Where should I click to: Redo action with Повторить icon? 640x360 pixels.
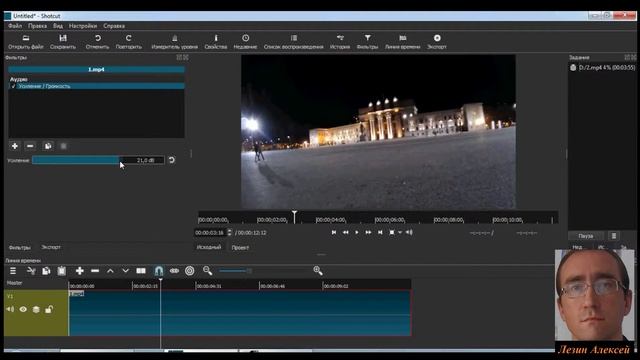pyautogui.click(x=129, y=42)
